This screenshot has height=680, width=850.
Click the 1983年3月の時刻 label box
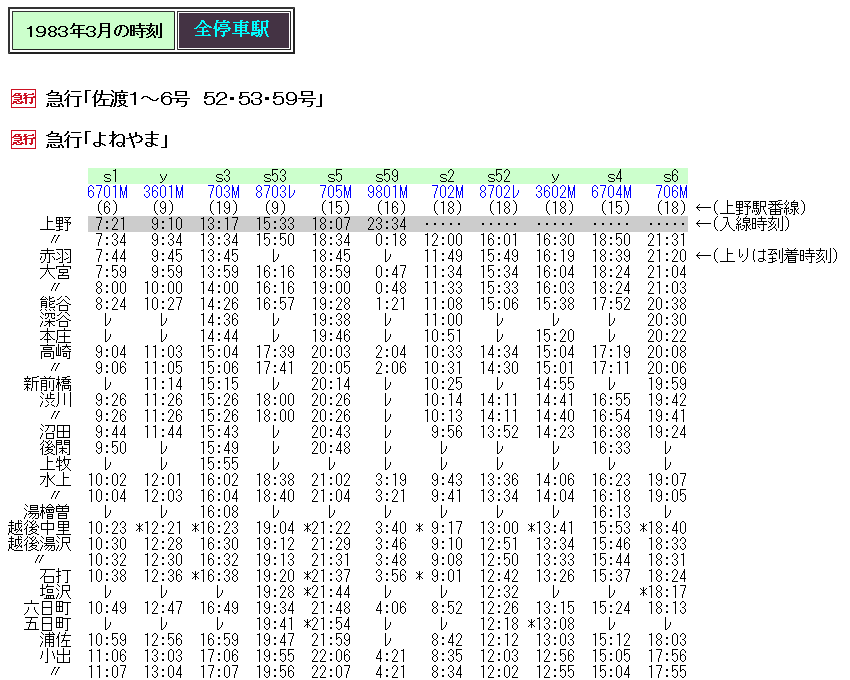click(93, 30)
